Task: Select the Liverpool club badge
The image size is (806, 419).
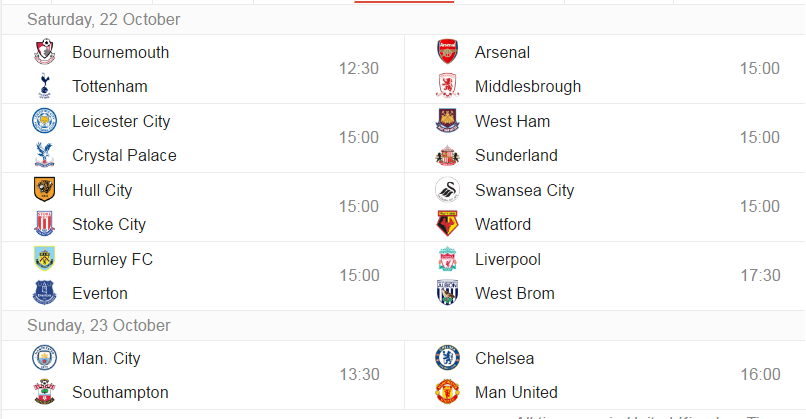Action: [x=447, y=259]
